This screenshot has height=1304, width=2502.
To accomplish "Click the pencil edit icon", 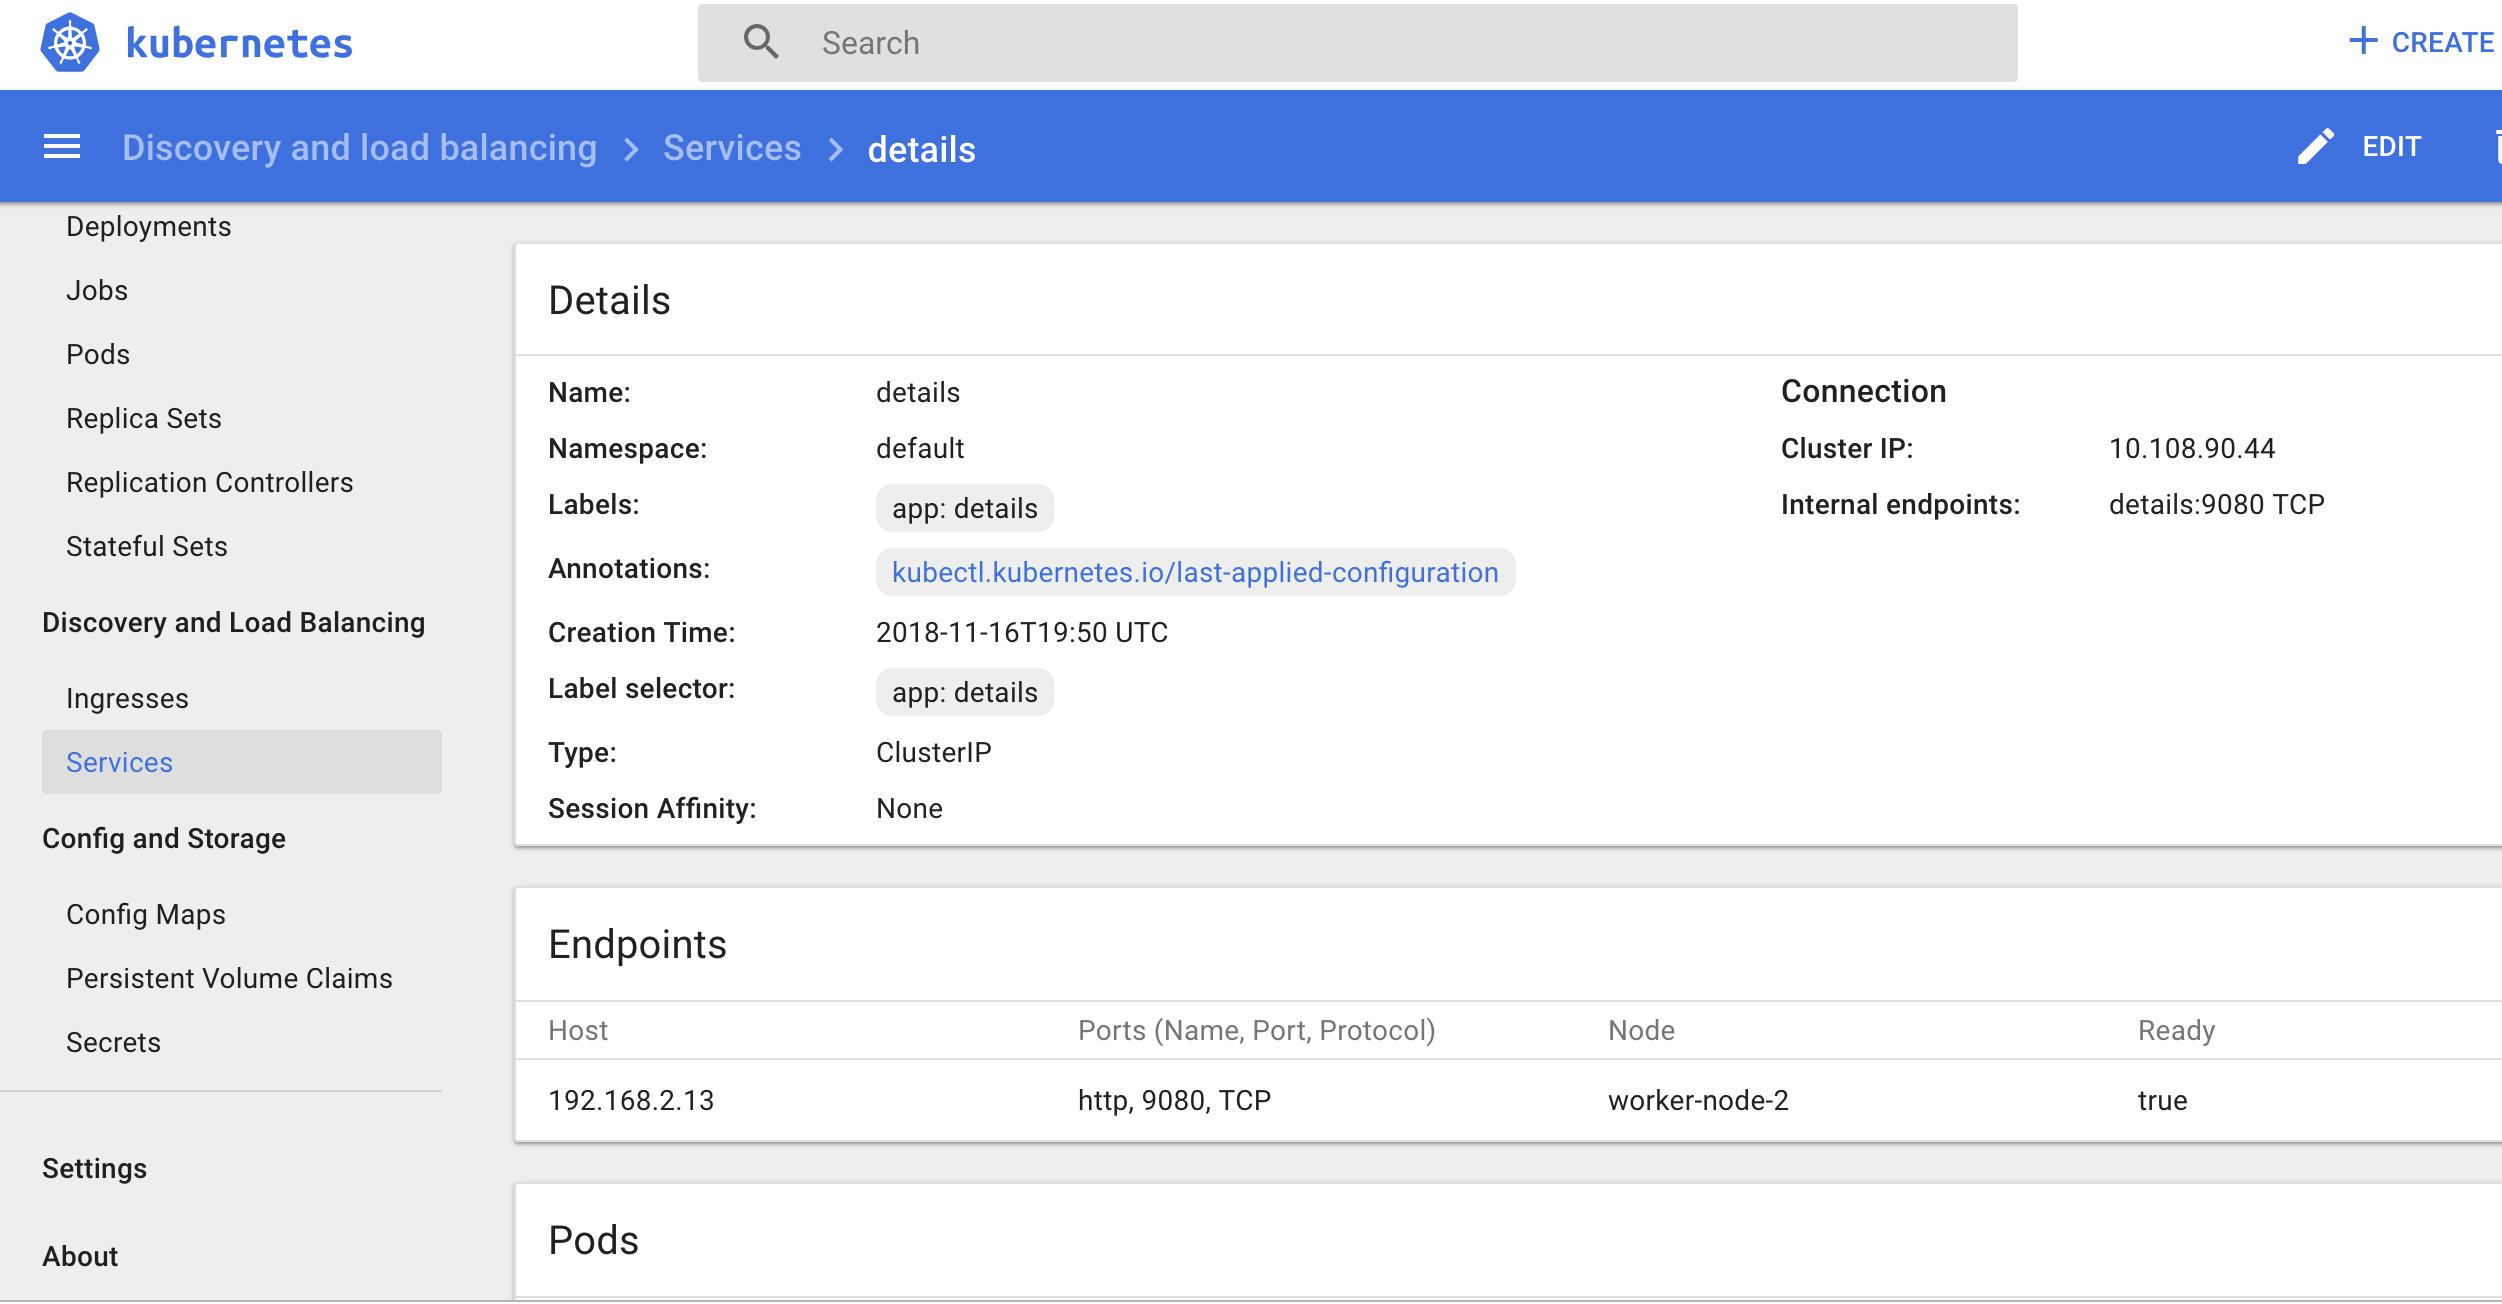I will [x=2315, y=146].
